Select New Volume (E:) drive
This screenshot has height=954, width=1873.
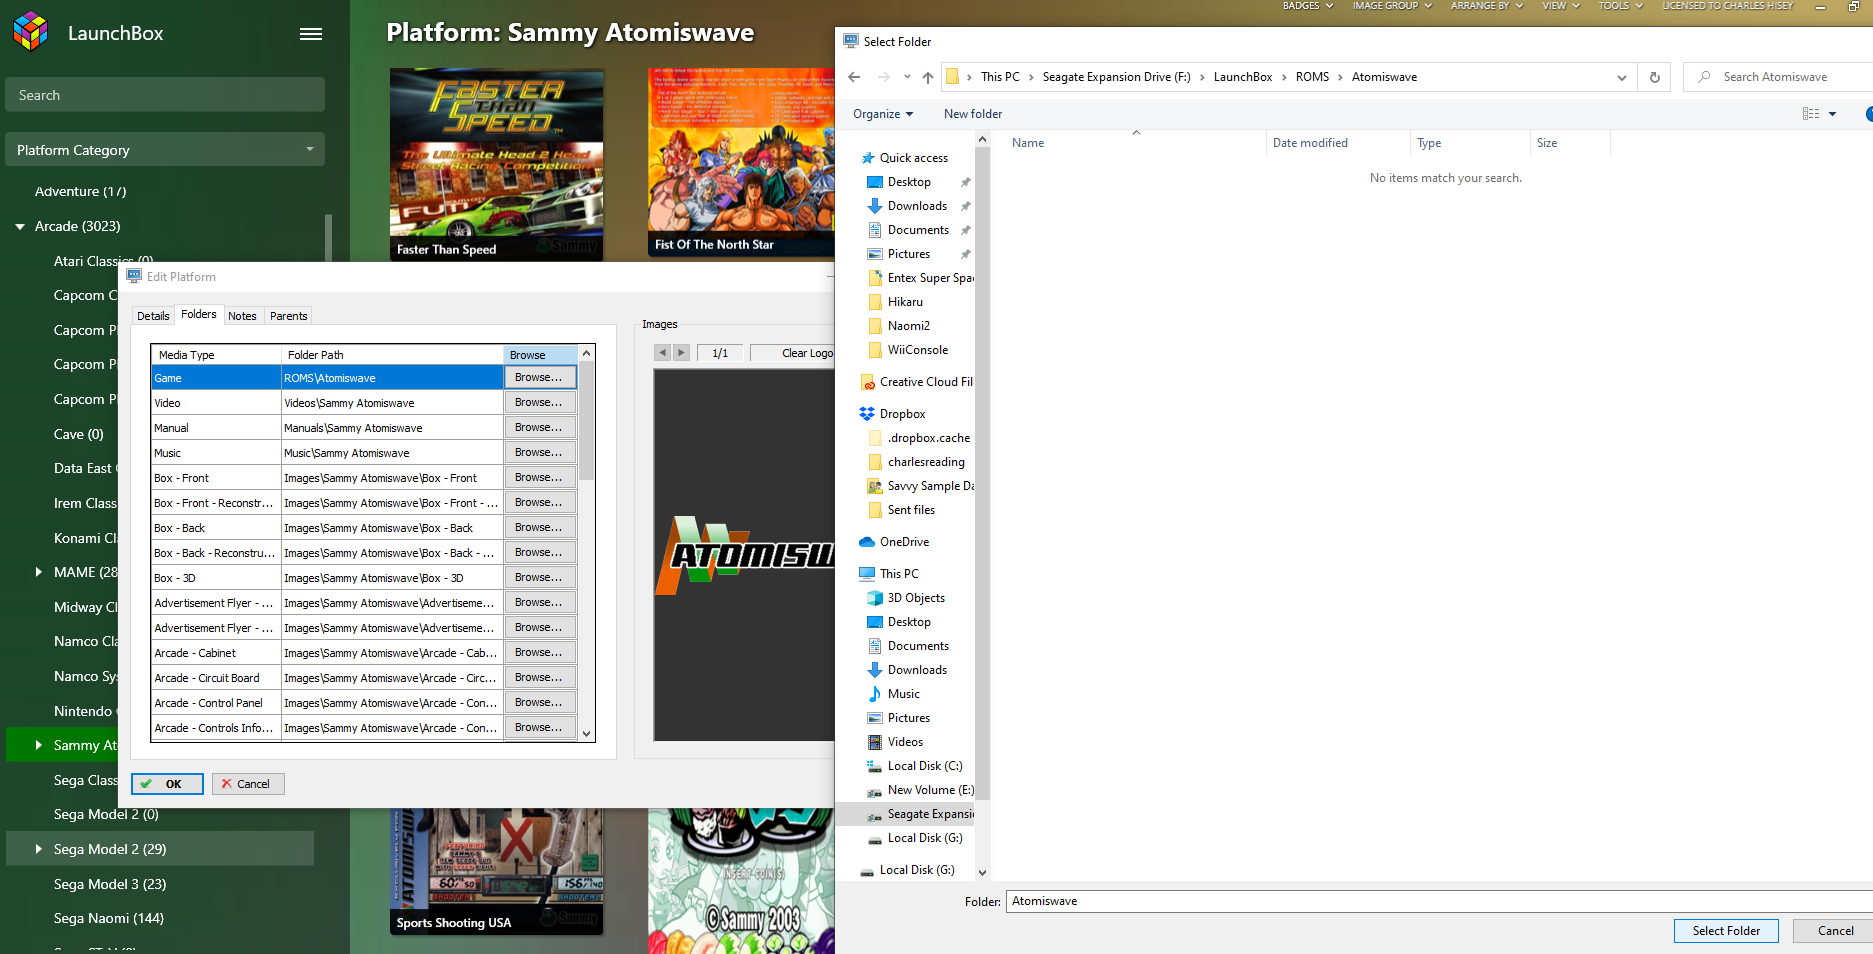930,790
